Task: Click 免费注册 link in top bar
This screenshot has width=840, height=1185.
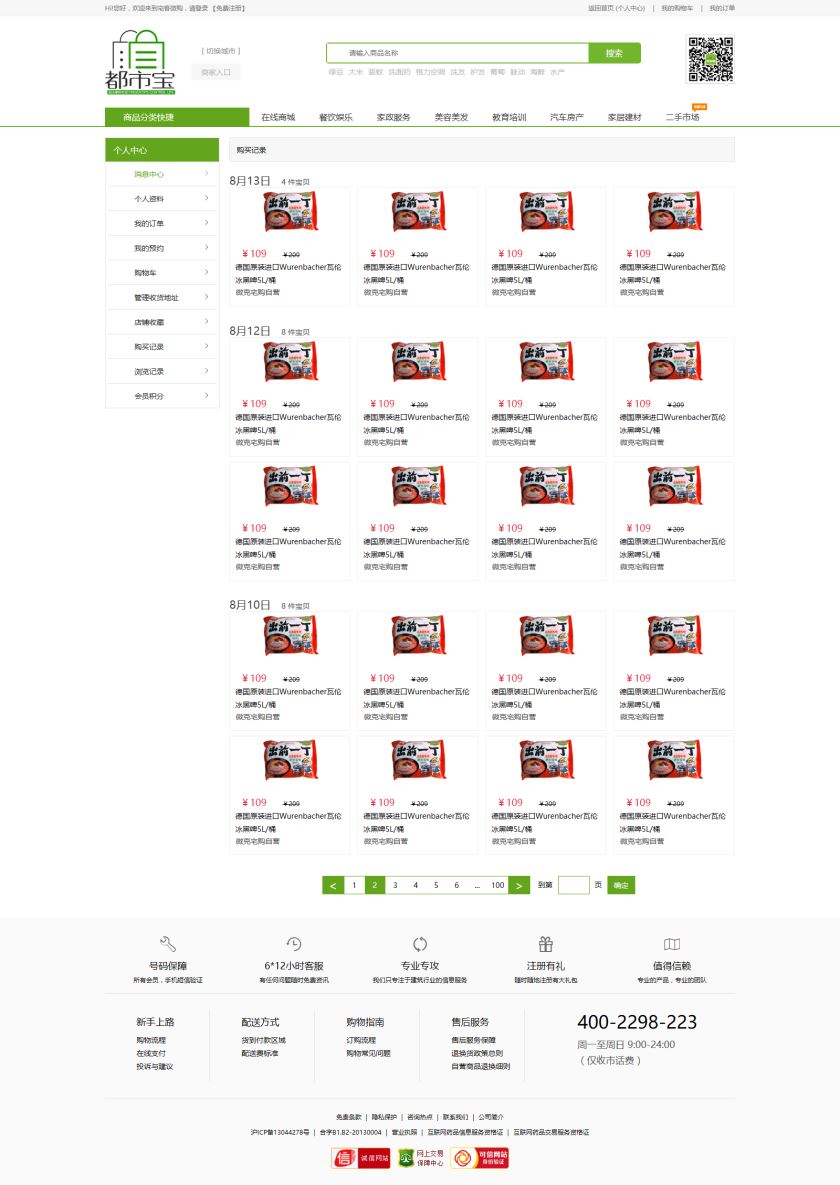Action: click(x=228, y=8)
